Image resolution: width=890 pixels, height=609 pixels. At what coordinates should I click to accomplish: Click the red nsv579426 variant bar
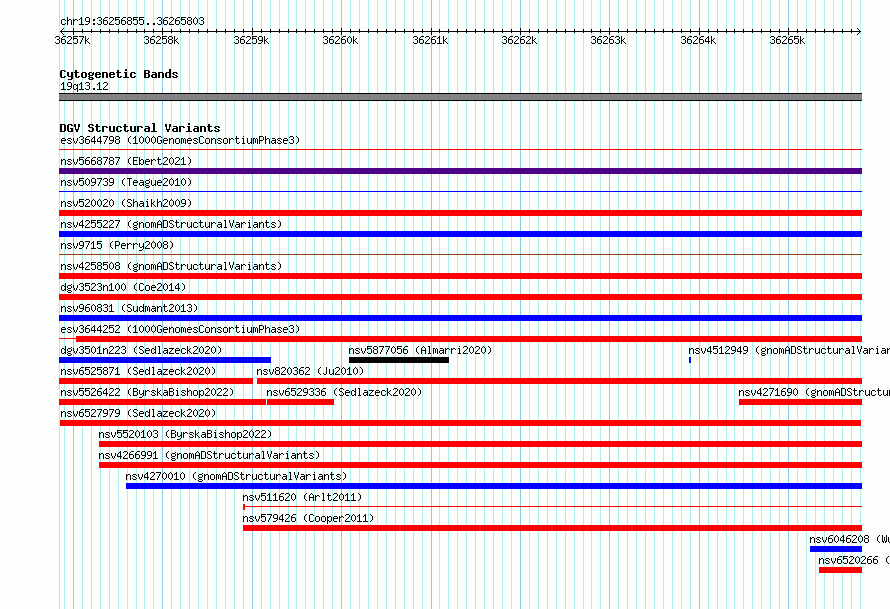(552, 528)
